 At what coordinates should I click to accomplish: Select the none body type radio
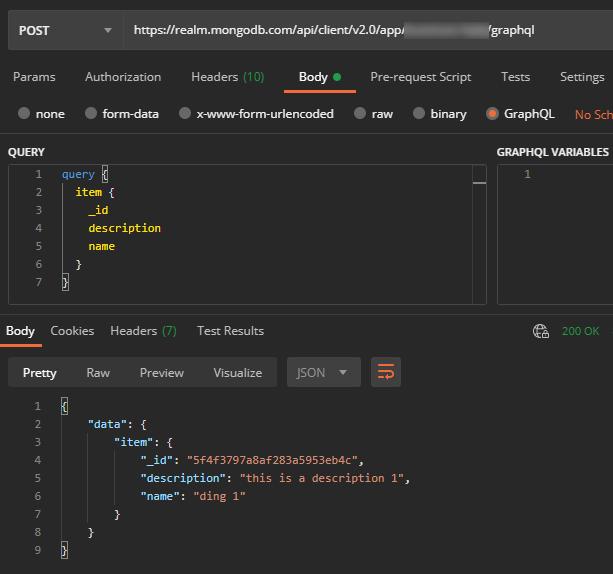click(24, 114)
